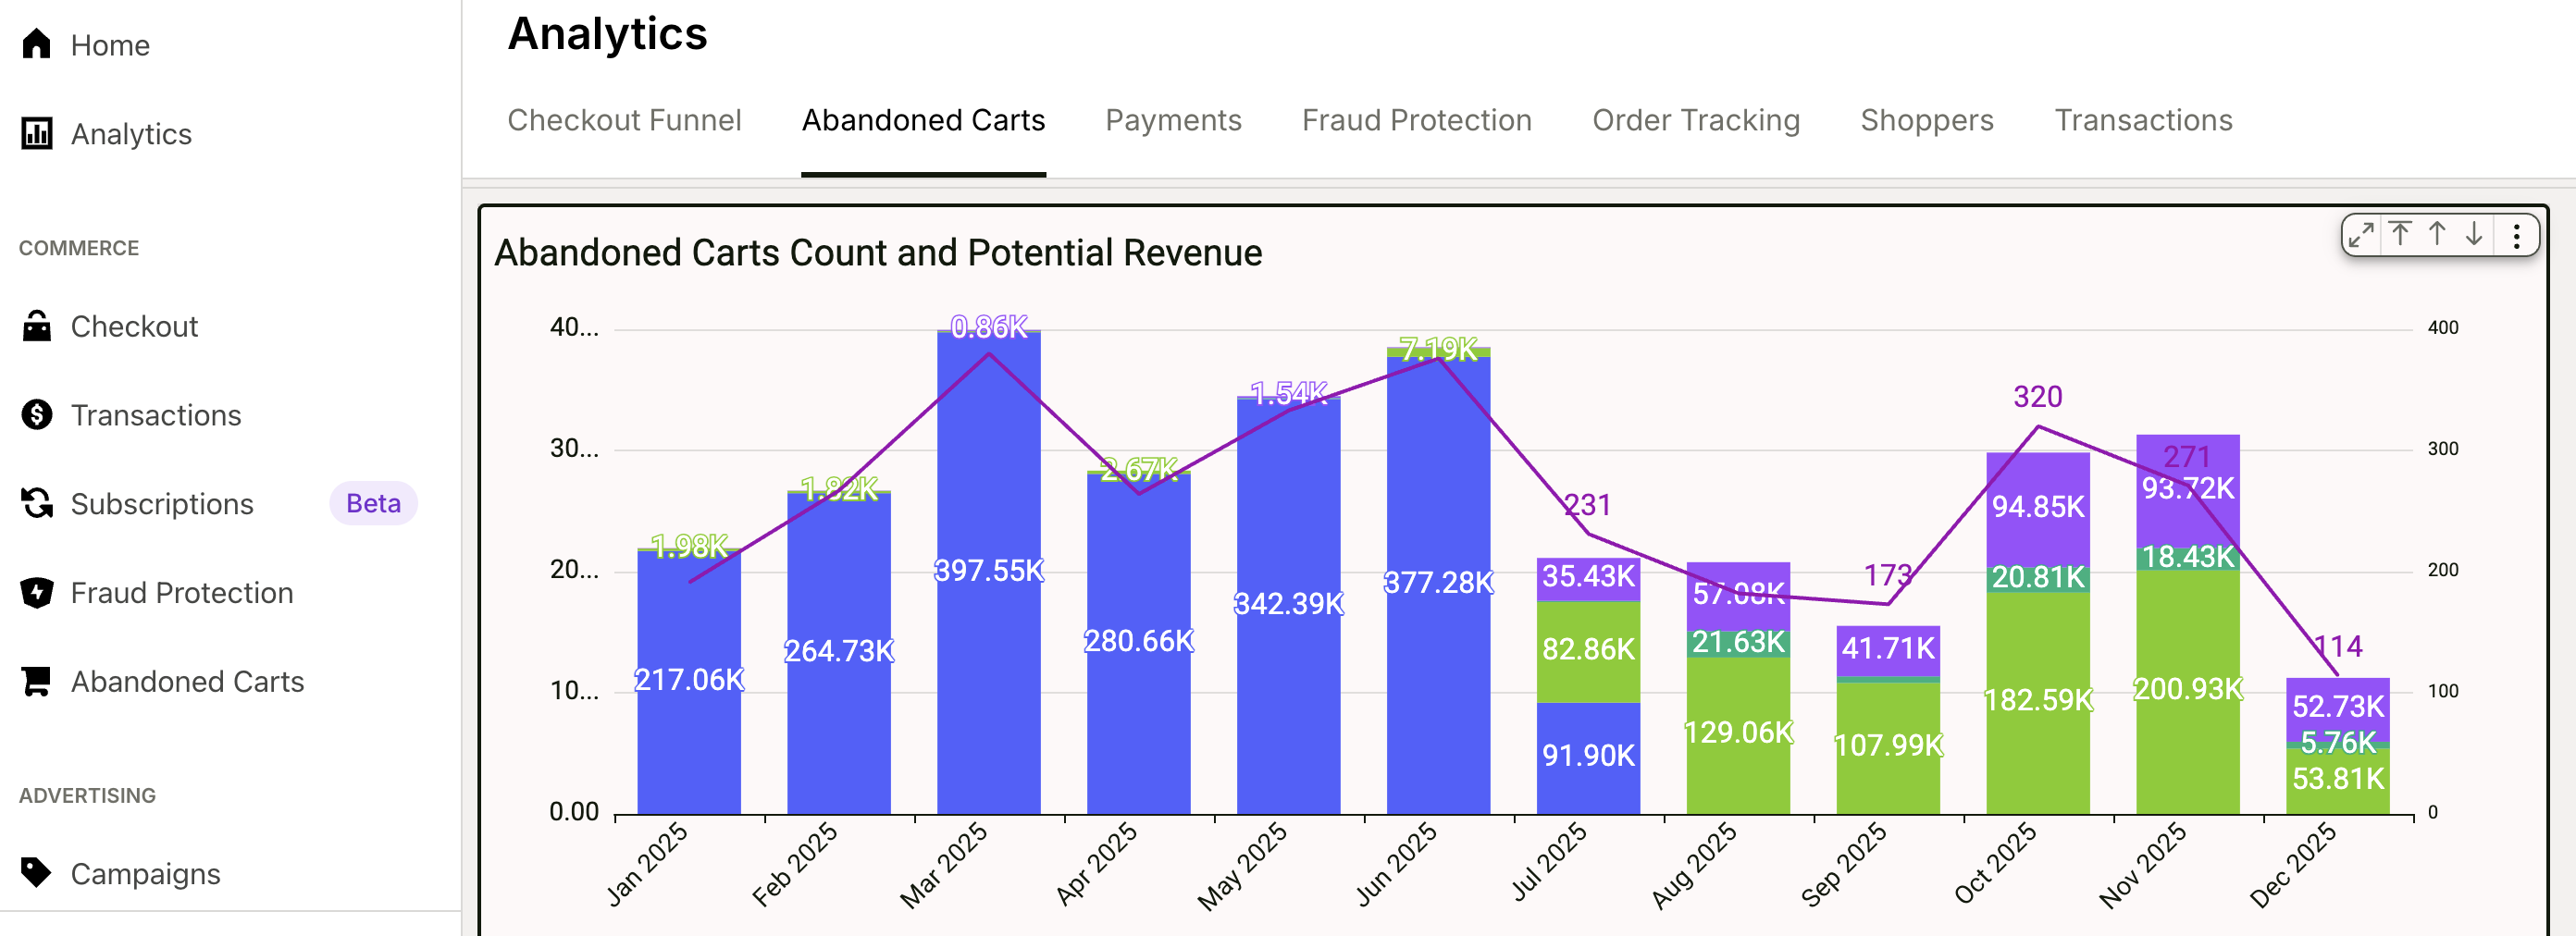Move the chart panel down one position

pyautogui.click(x=2474, y=235)
